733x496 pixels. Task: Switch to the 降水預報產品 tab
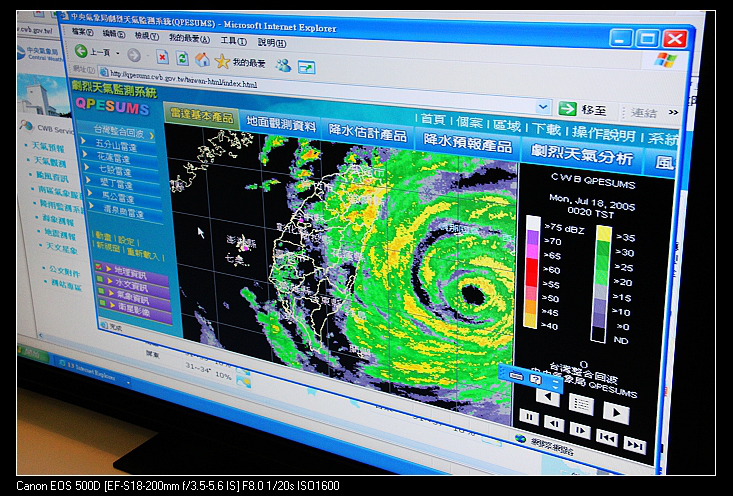coord(467,142)
